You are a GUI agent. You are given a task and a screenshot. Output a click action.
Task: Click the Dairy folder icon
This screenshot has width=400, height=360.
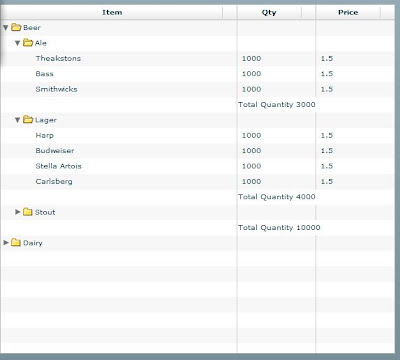(x=16, y=243)
